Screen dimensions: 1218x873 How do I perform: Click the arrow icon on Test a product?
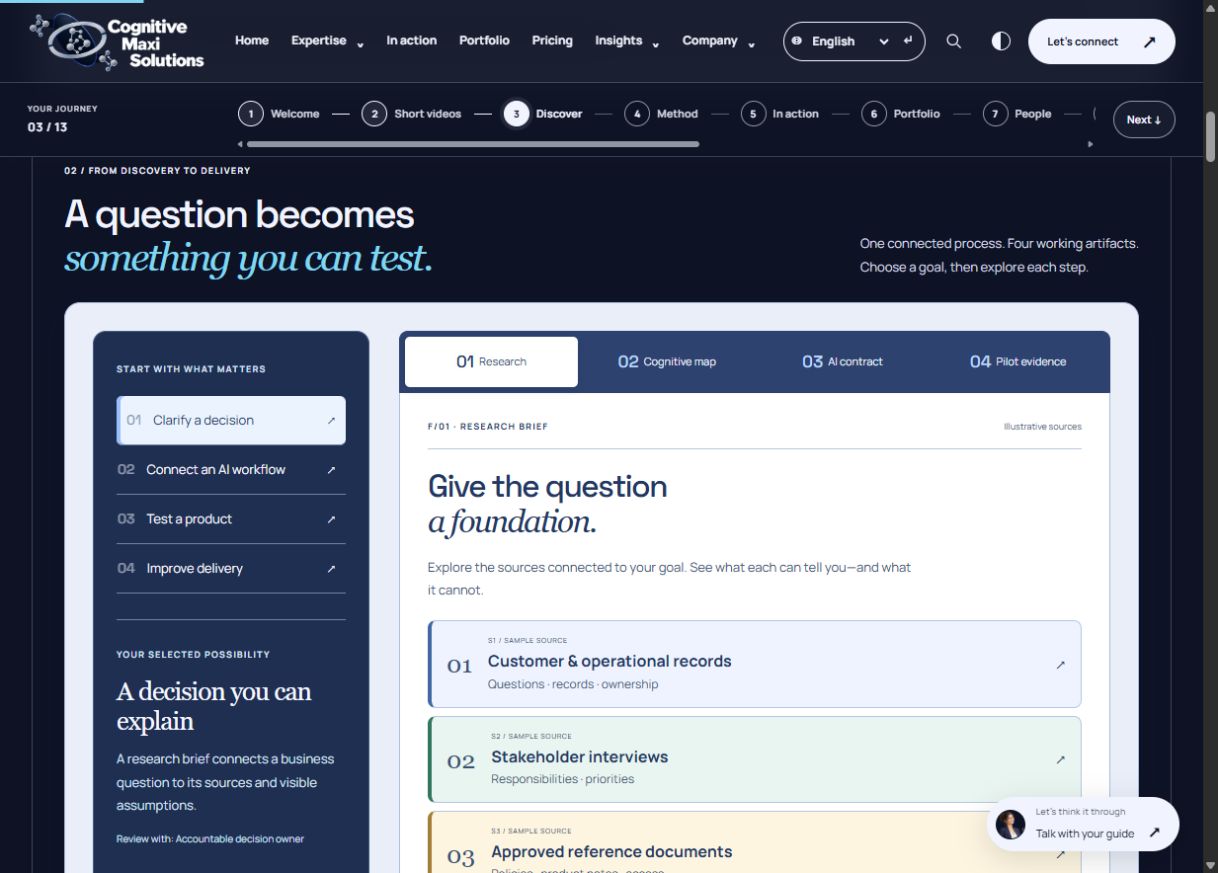pyautogui.click(x=331, y=519)
